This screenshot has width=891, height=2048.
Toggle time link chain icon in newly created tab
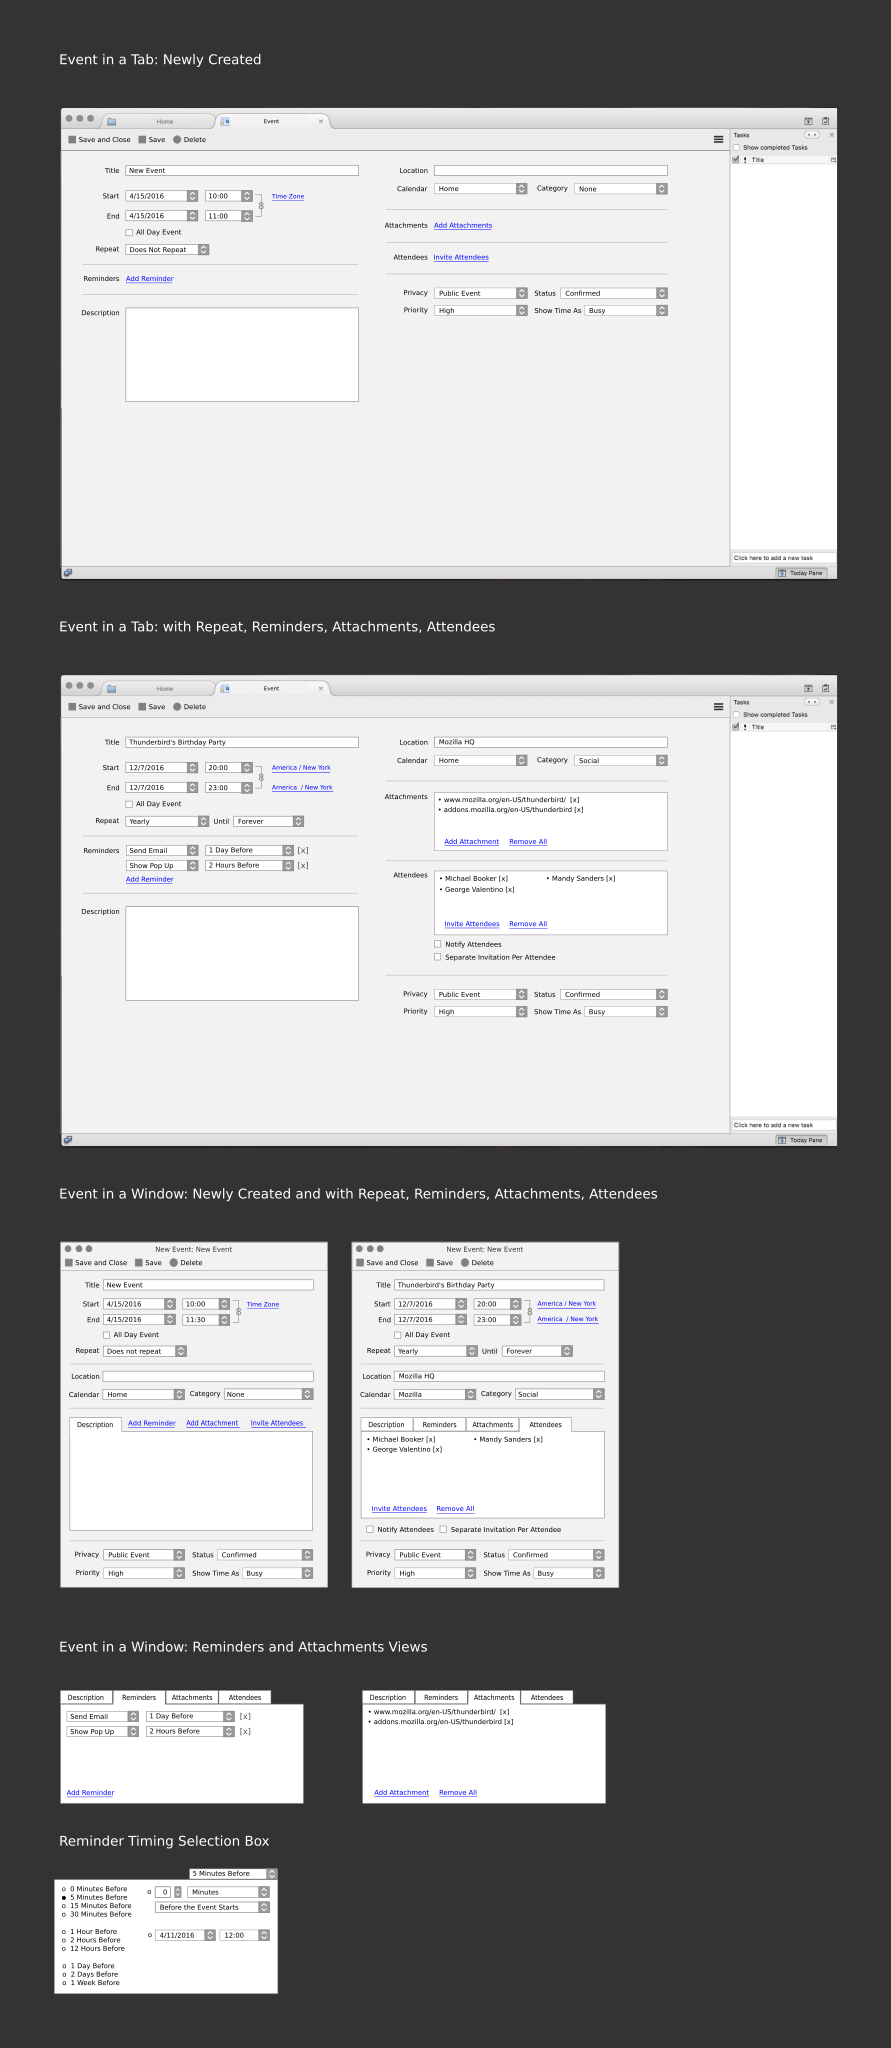point(261,206)
